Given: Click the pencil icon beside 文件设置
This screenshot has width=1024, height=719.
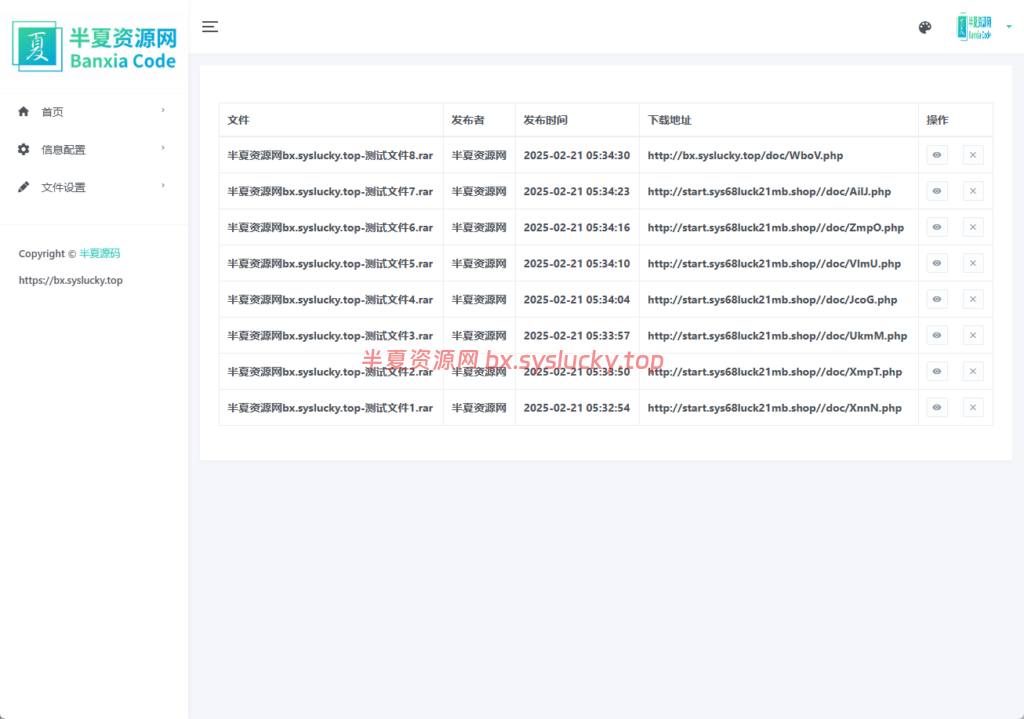Looking at the screenshot, I should click(x=24, y=187).
